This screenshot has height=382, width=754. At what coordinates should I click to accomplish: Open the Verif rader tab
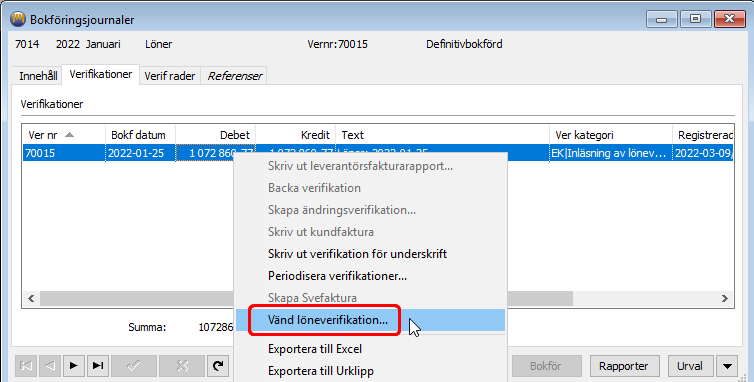point(170,76)
